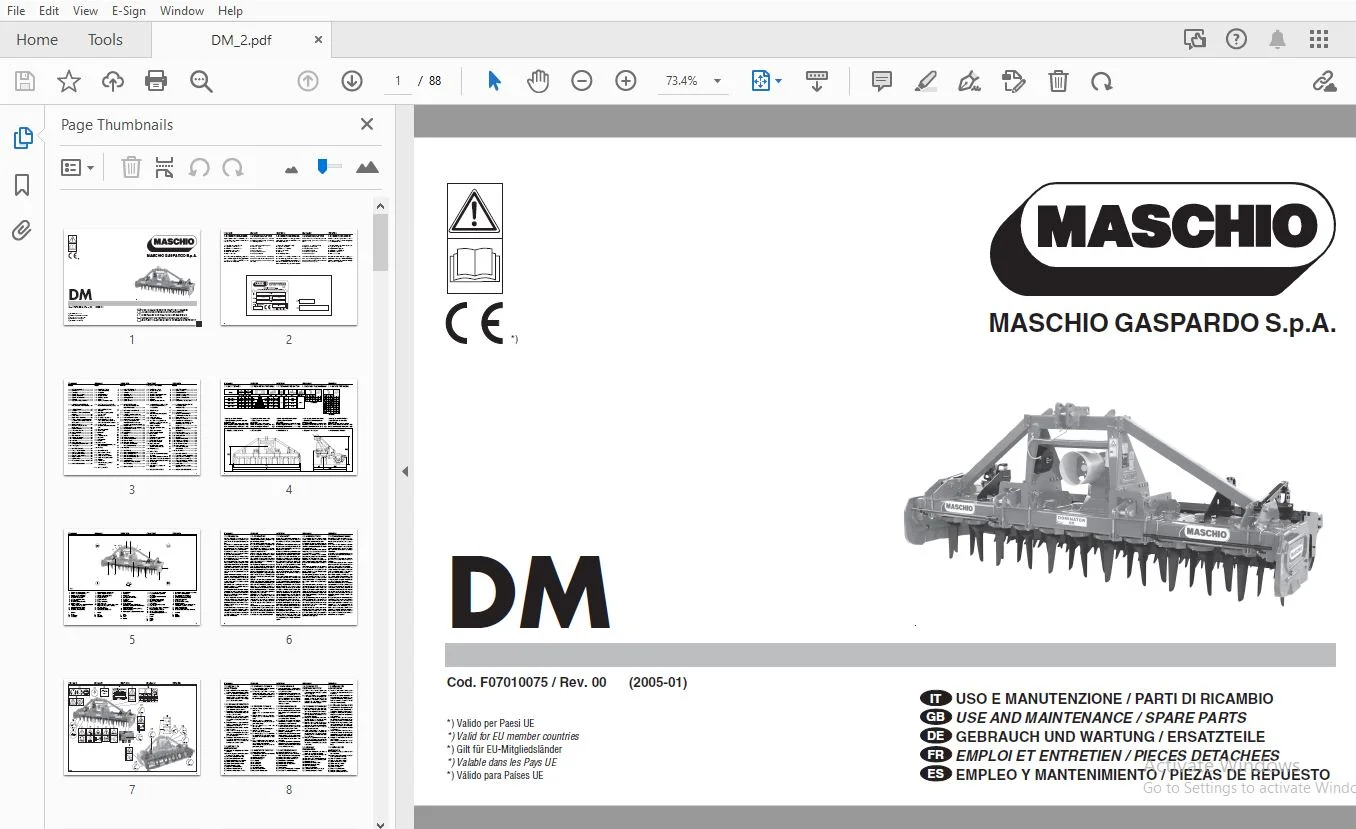
Task: Go to previous page arrow
Action: click(x=308, y=81)
